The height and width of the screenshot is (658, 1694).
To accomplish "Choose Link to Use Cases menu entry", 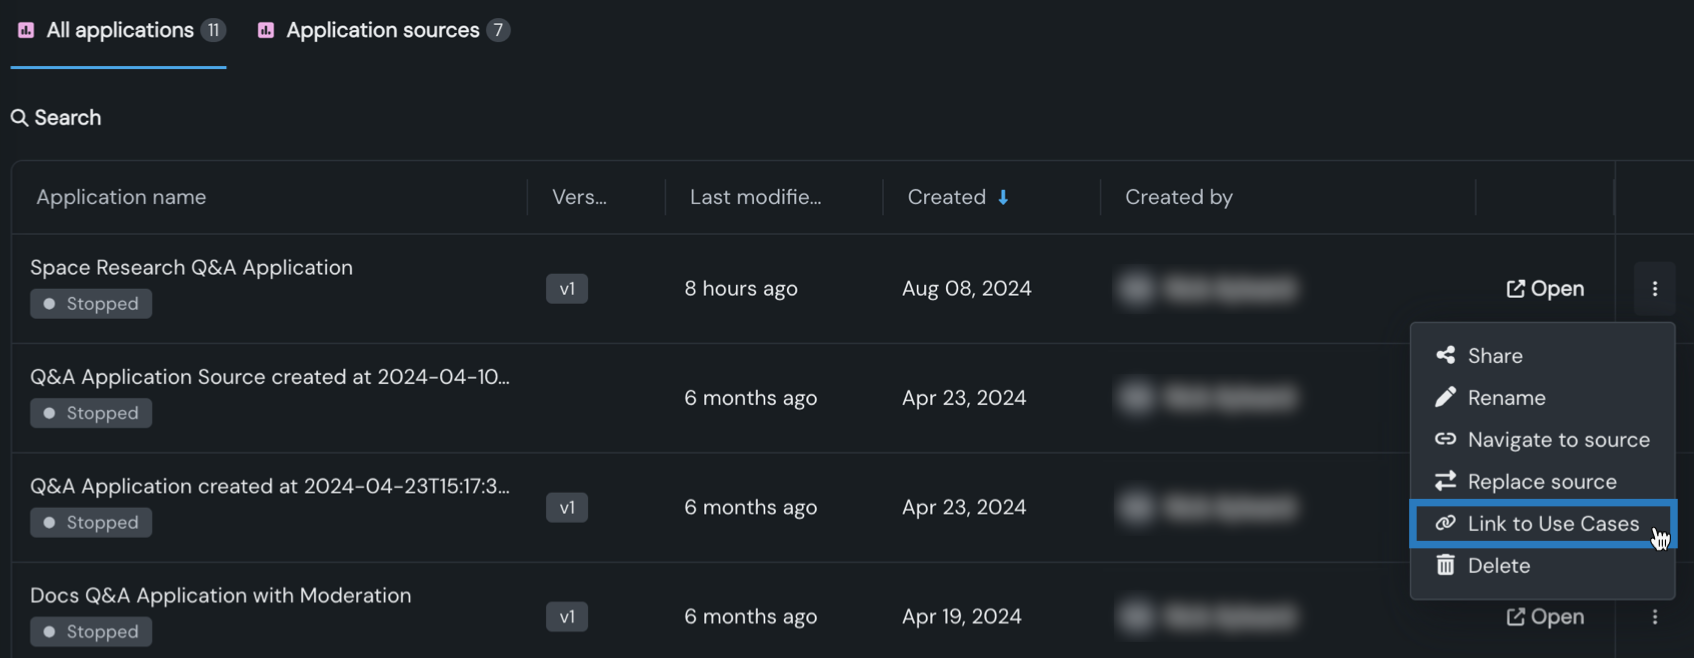I will coord(1553,523).
